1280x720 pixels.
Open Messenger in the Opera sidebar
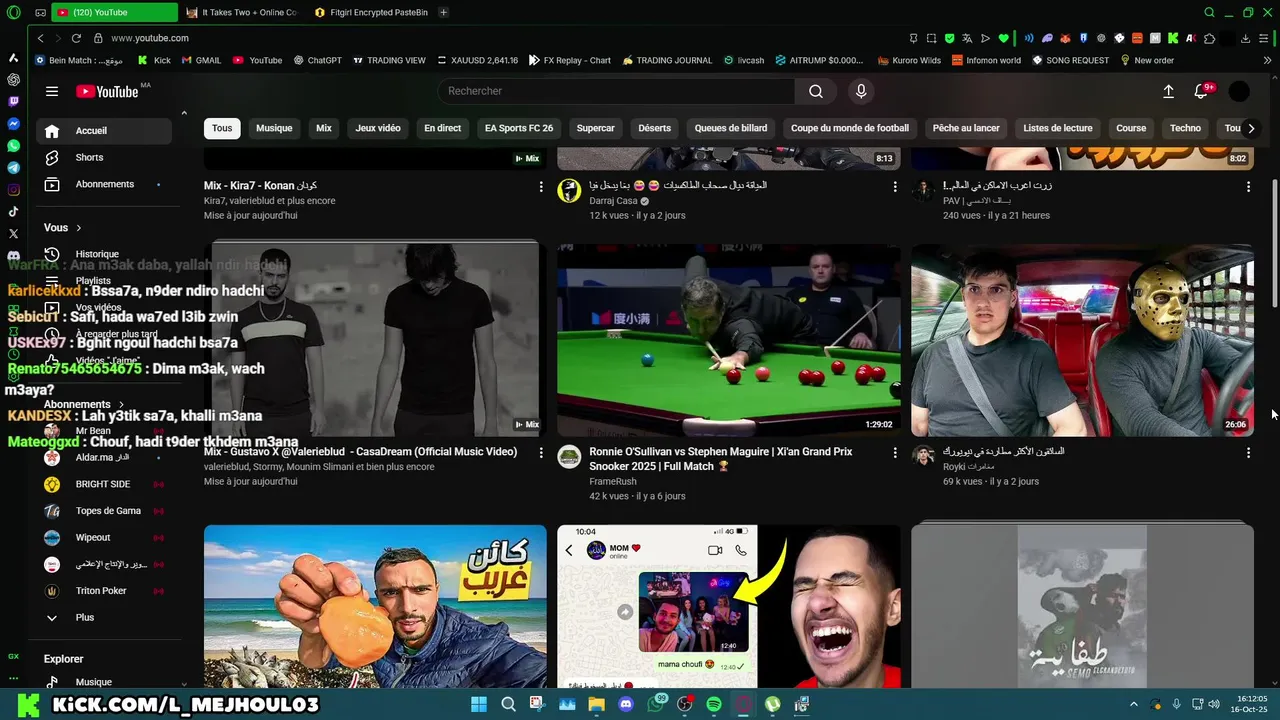pos(14,123)
